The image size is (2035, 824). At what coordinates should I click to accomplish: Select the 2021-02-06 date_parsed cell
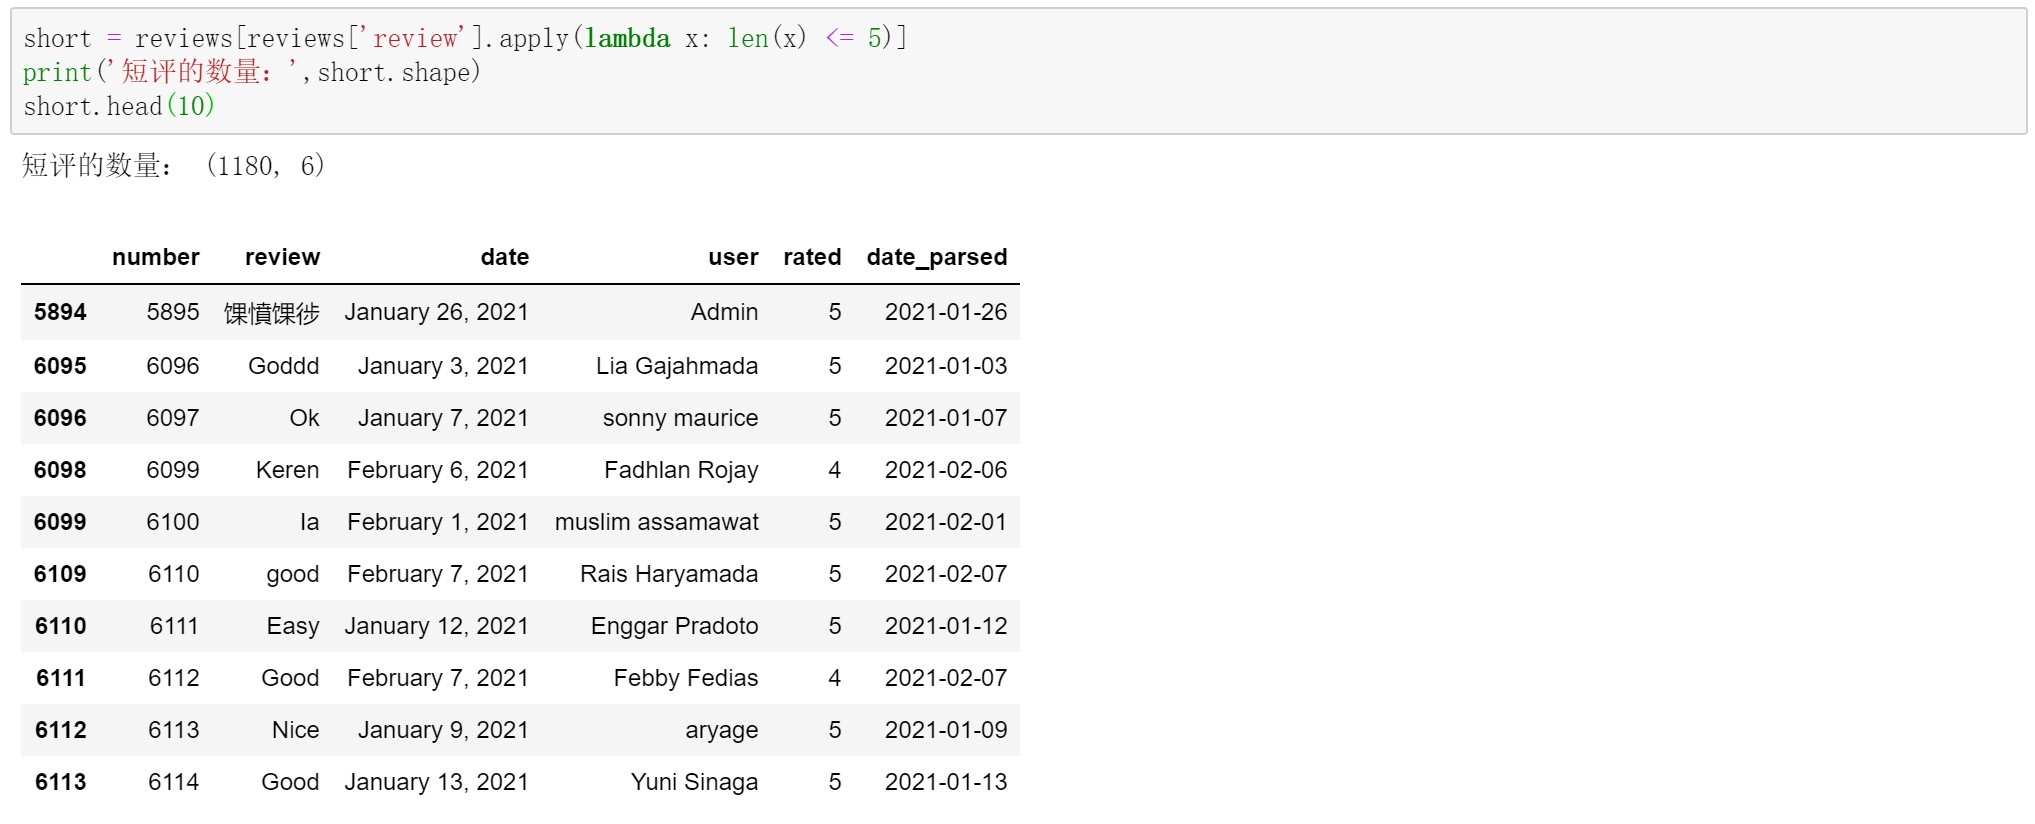(945, 470)
